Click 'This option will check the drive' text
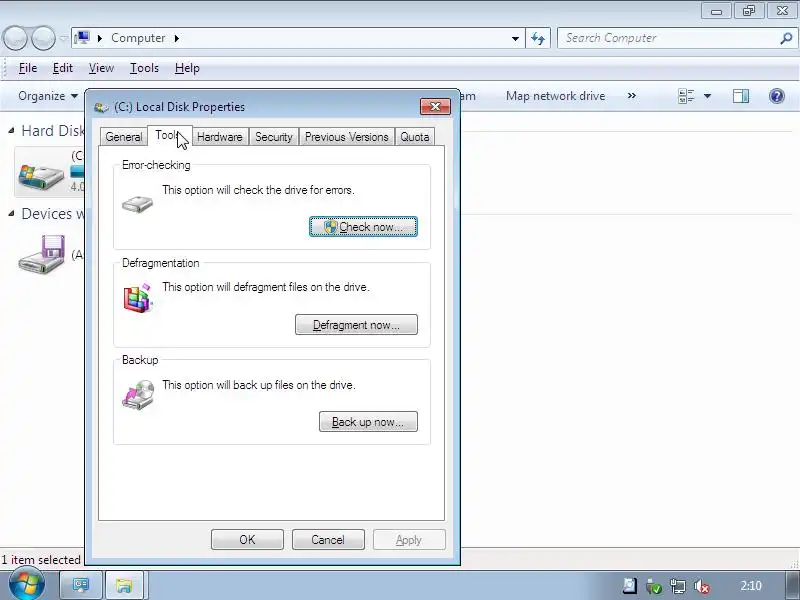 [258, 190]
